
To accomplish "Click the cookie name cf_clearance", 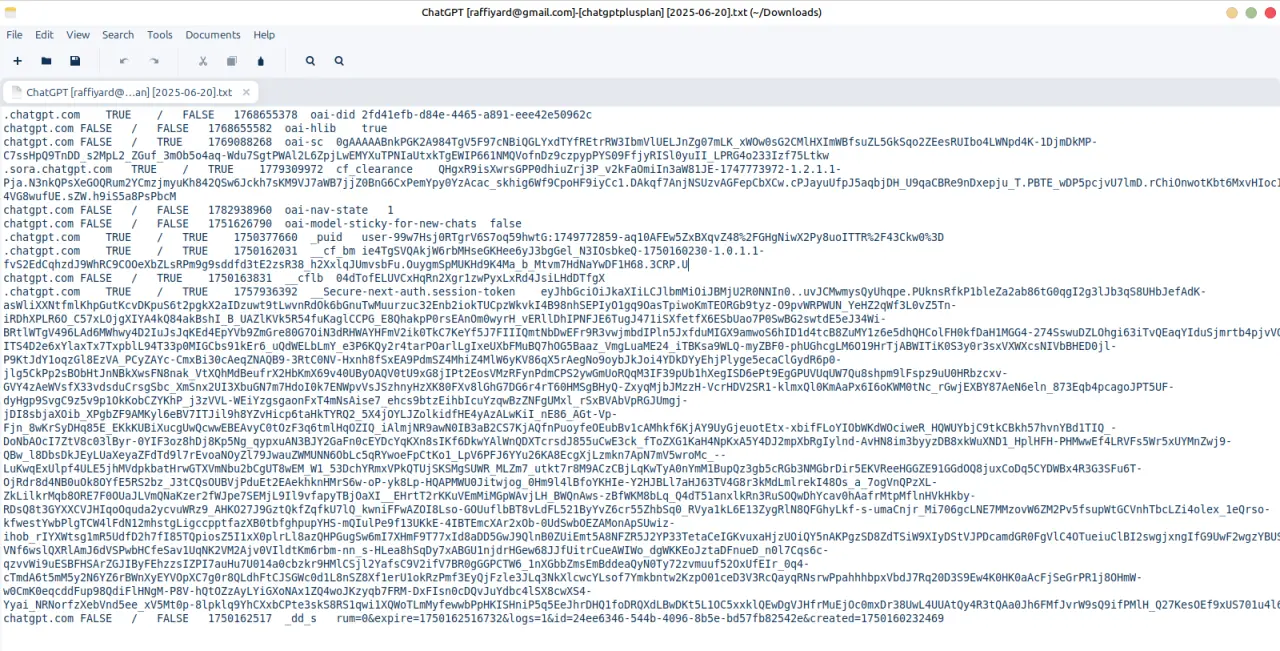I will pyautogui.click(x=374, y=170).
